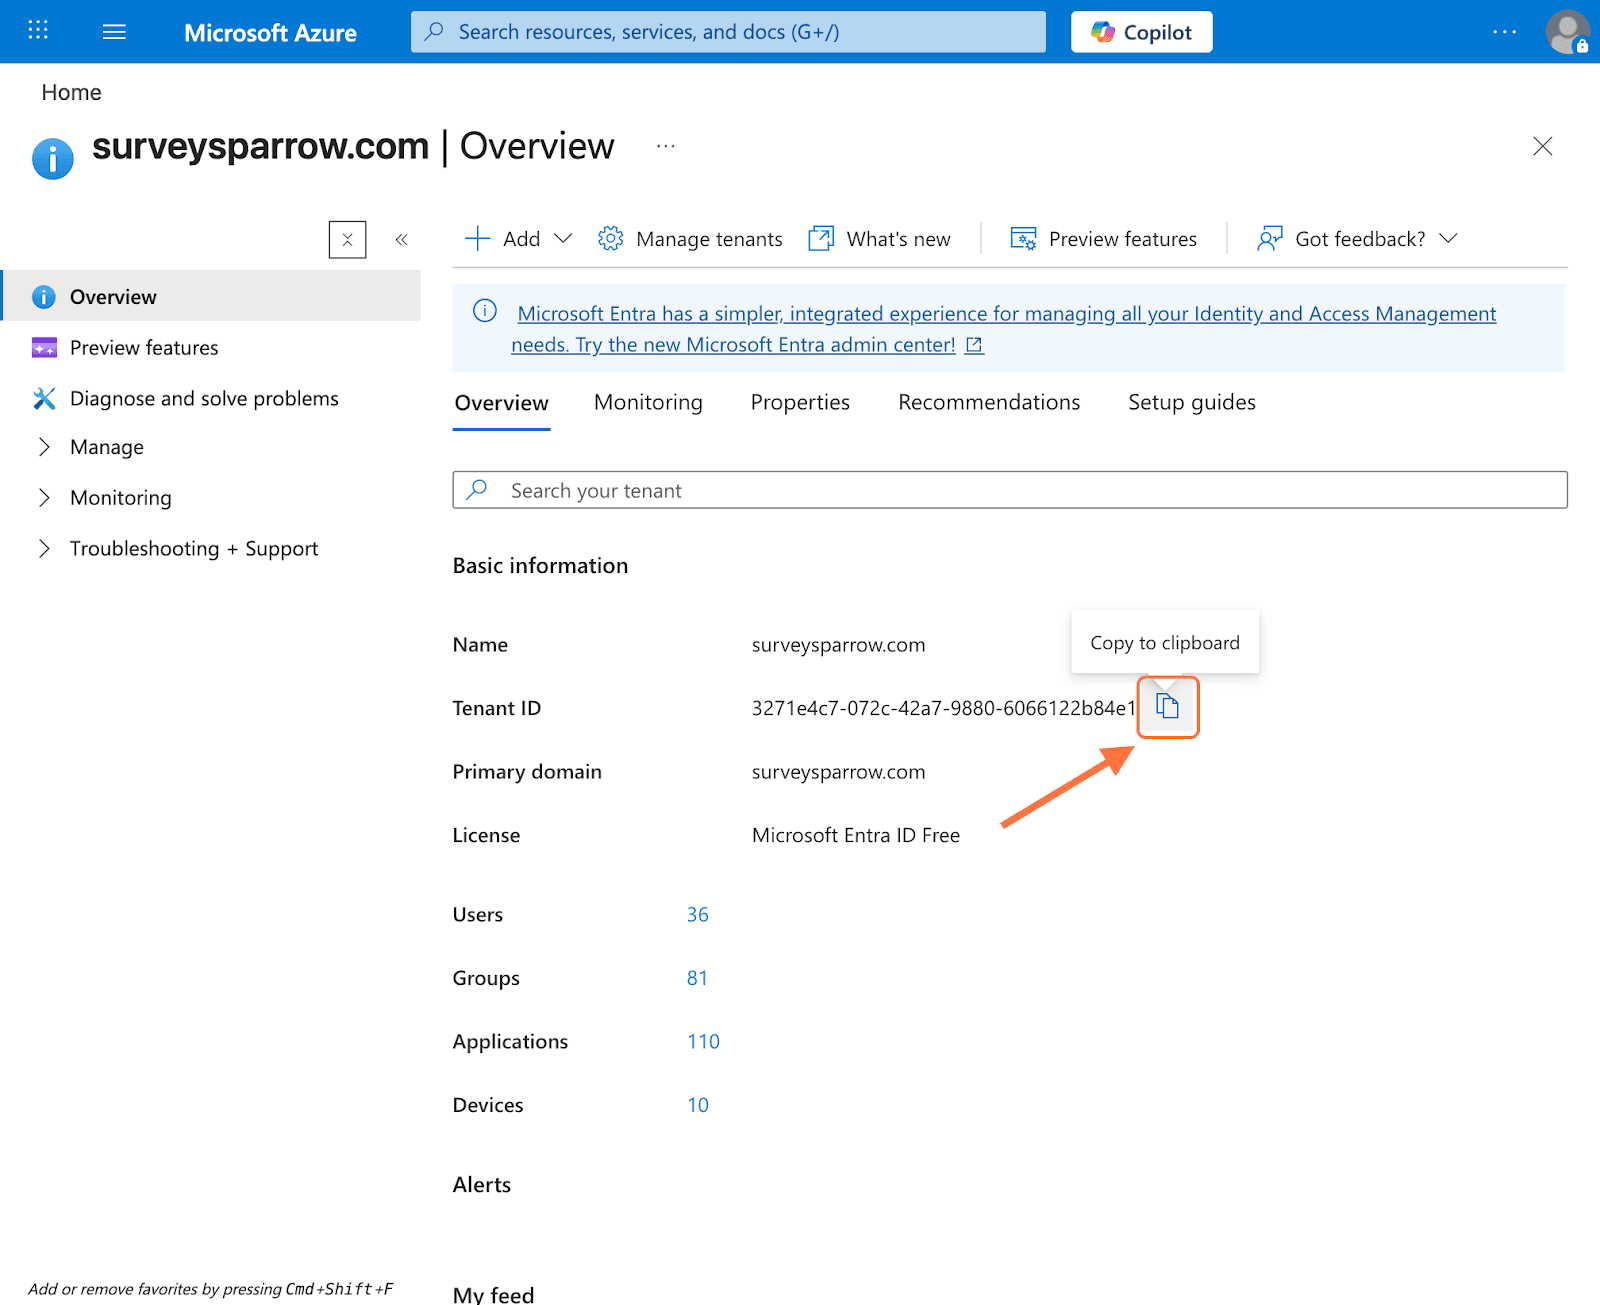Collapse the sidebar with double chevron
Screen dimensions: 1600x1305
pos(401,240)
